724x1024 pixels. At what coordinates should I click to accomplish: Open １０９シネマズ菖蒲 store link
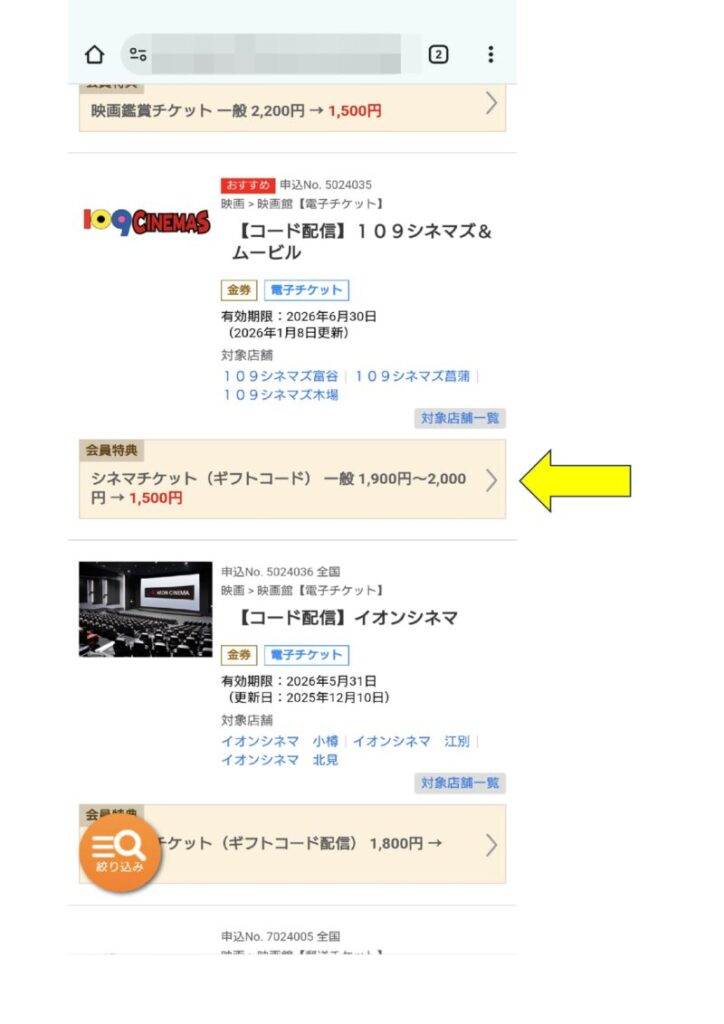[x=412, y=376]
